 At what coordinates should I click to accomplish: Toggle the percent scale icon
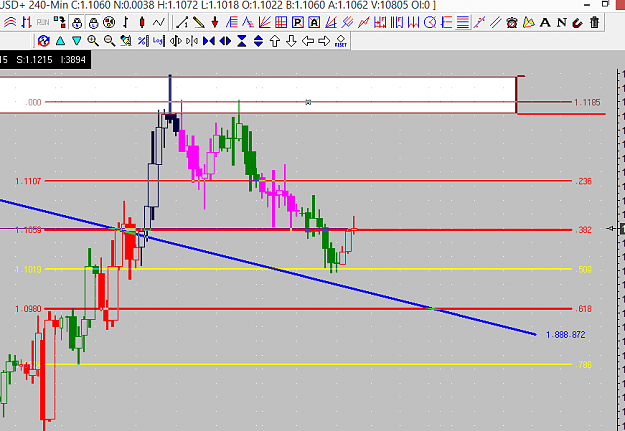click(143, 41)
